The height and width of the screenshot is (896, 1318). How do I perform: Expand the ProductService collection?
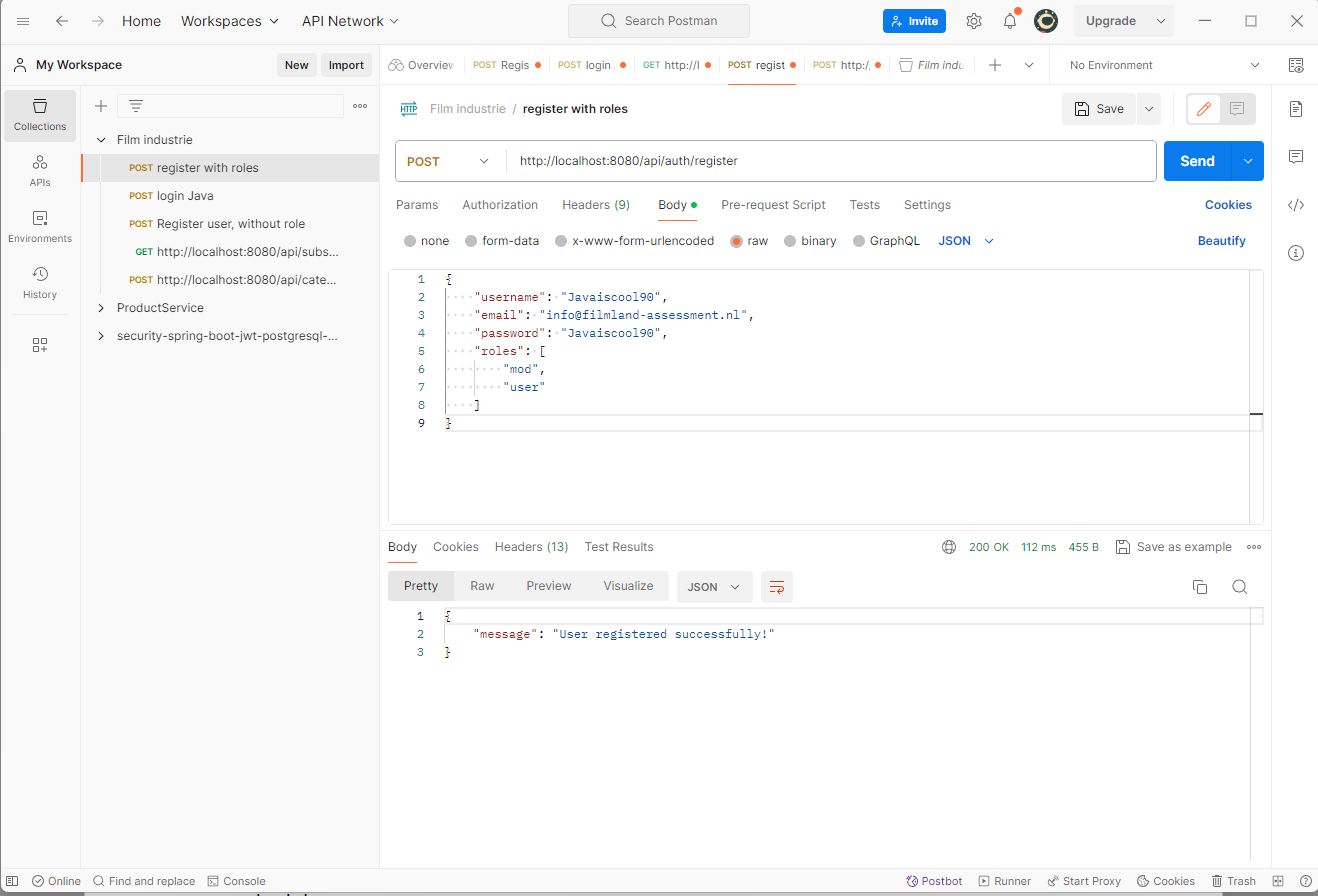tap(101, 308)
